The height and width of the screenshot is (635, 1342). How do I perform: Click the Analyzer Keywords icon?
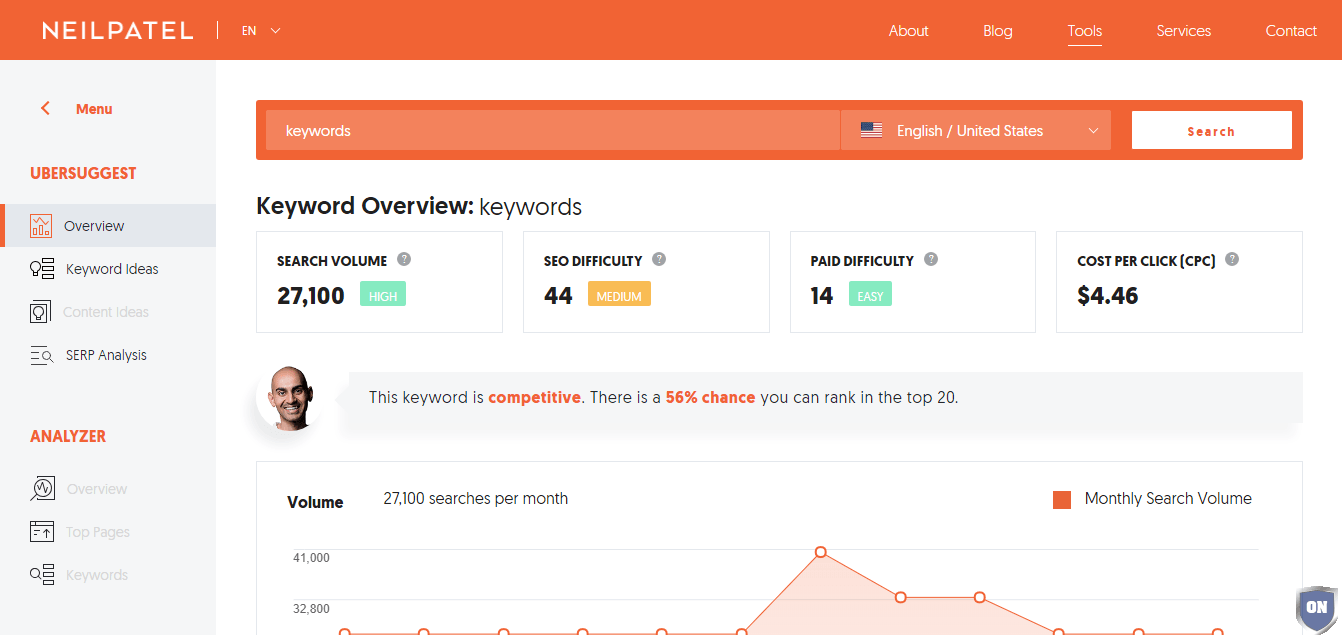42,575
